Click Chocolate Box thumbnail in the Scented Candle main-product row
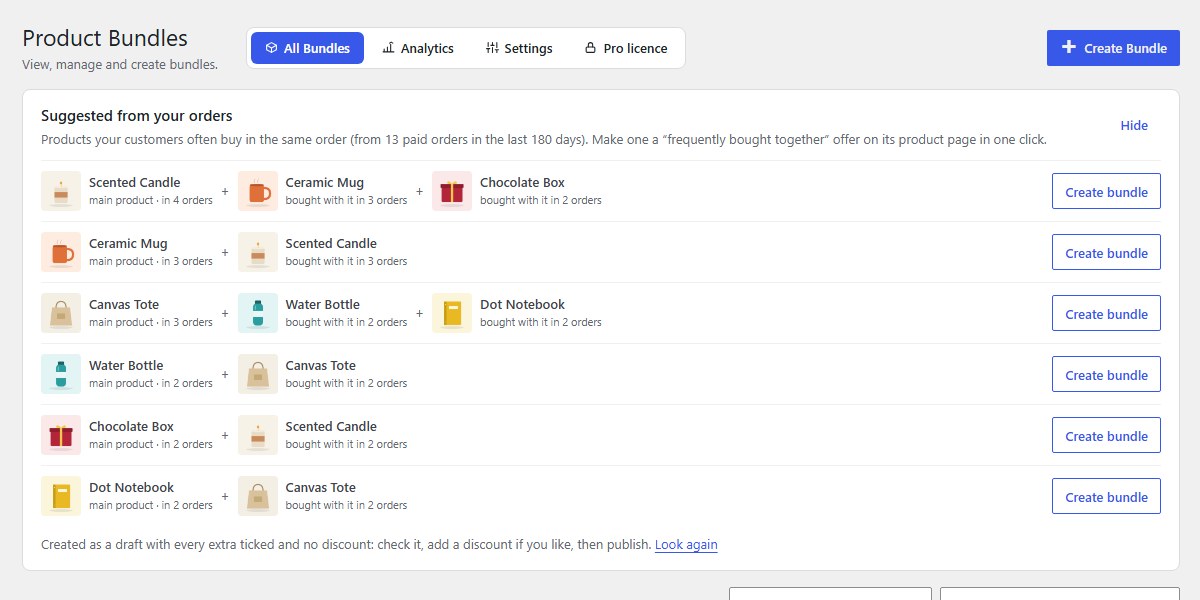 452,191
